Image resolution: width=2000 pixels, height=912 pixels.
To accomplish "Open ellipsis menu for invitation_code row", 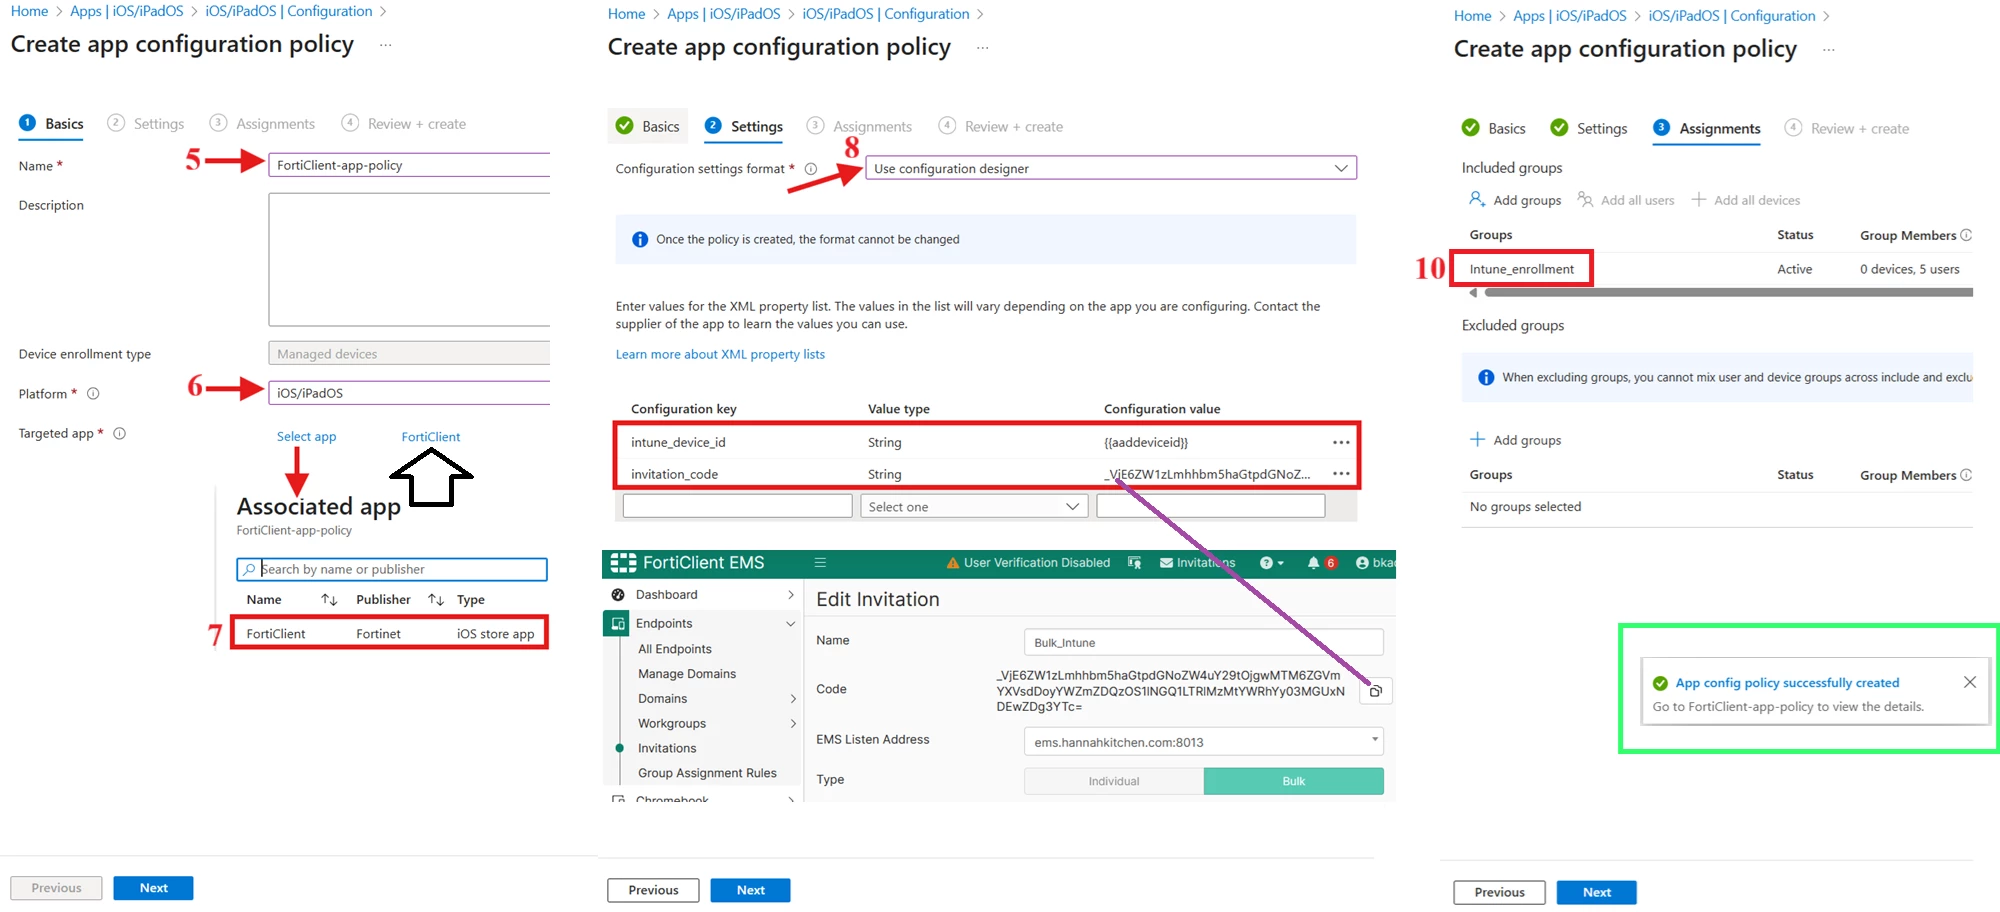I will pos(1341,474).
